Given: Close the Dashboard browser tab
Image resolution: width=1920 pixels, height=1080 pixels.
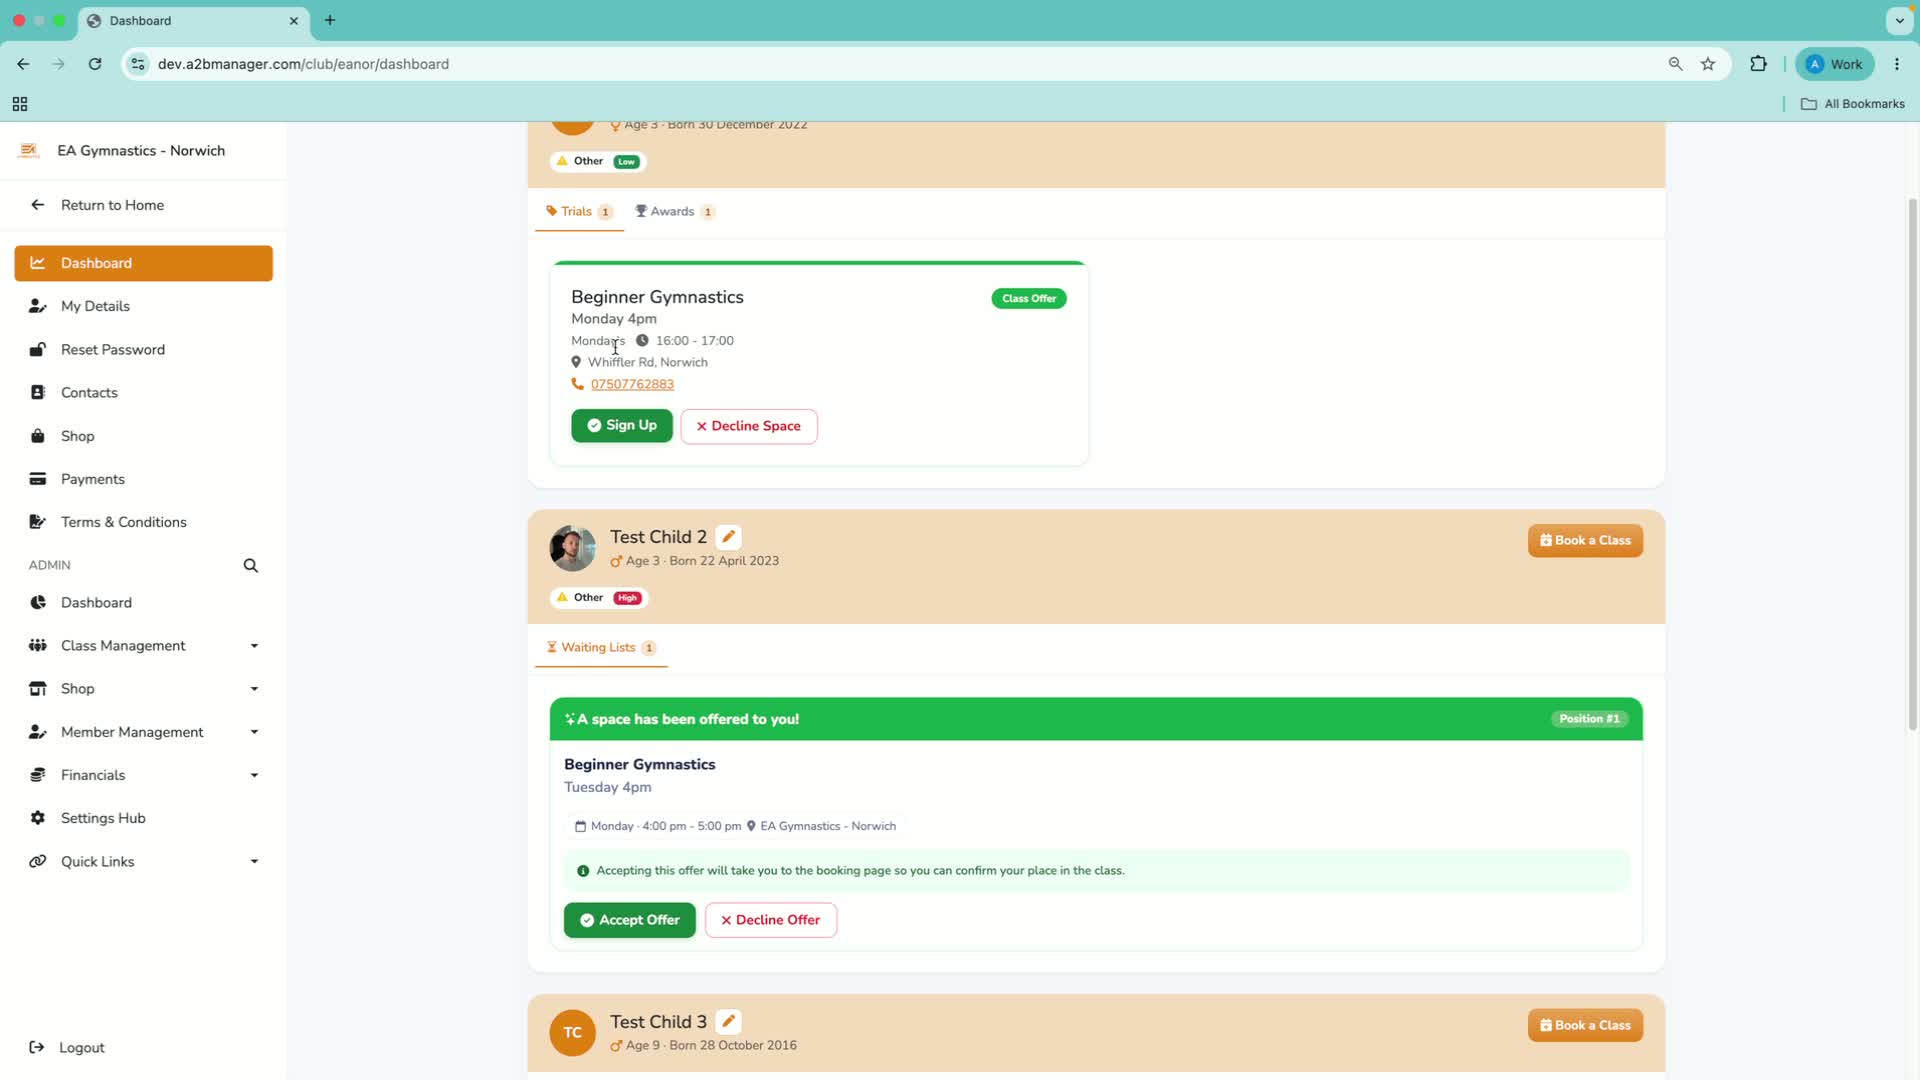Looking at the screenshot, I should pos(294,20).
